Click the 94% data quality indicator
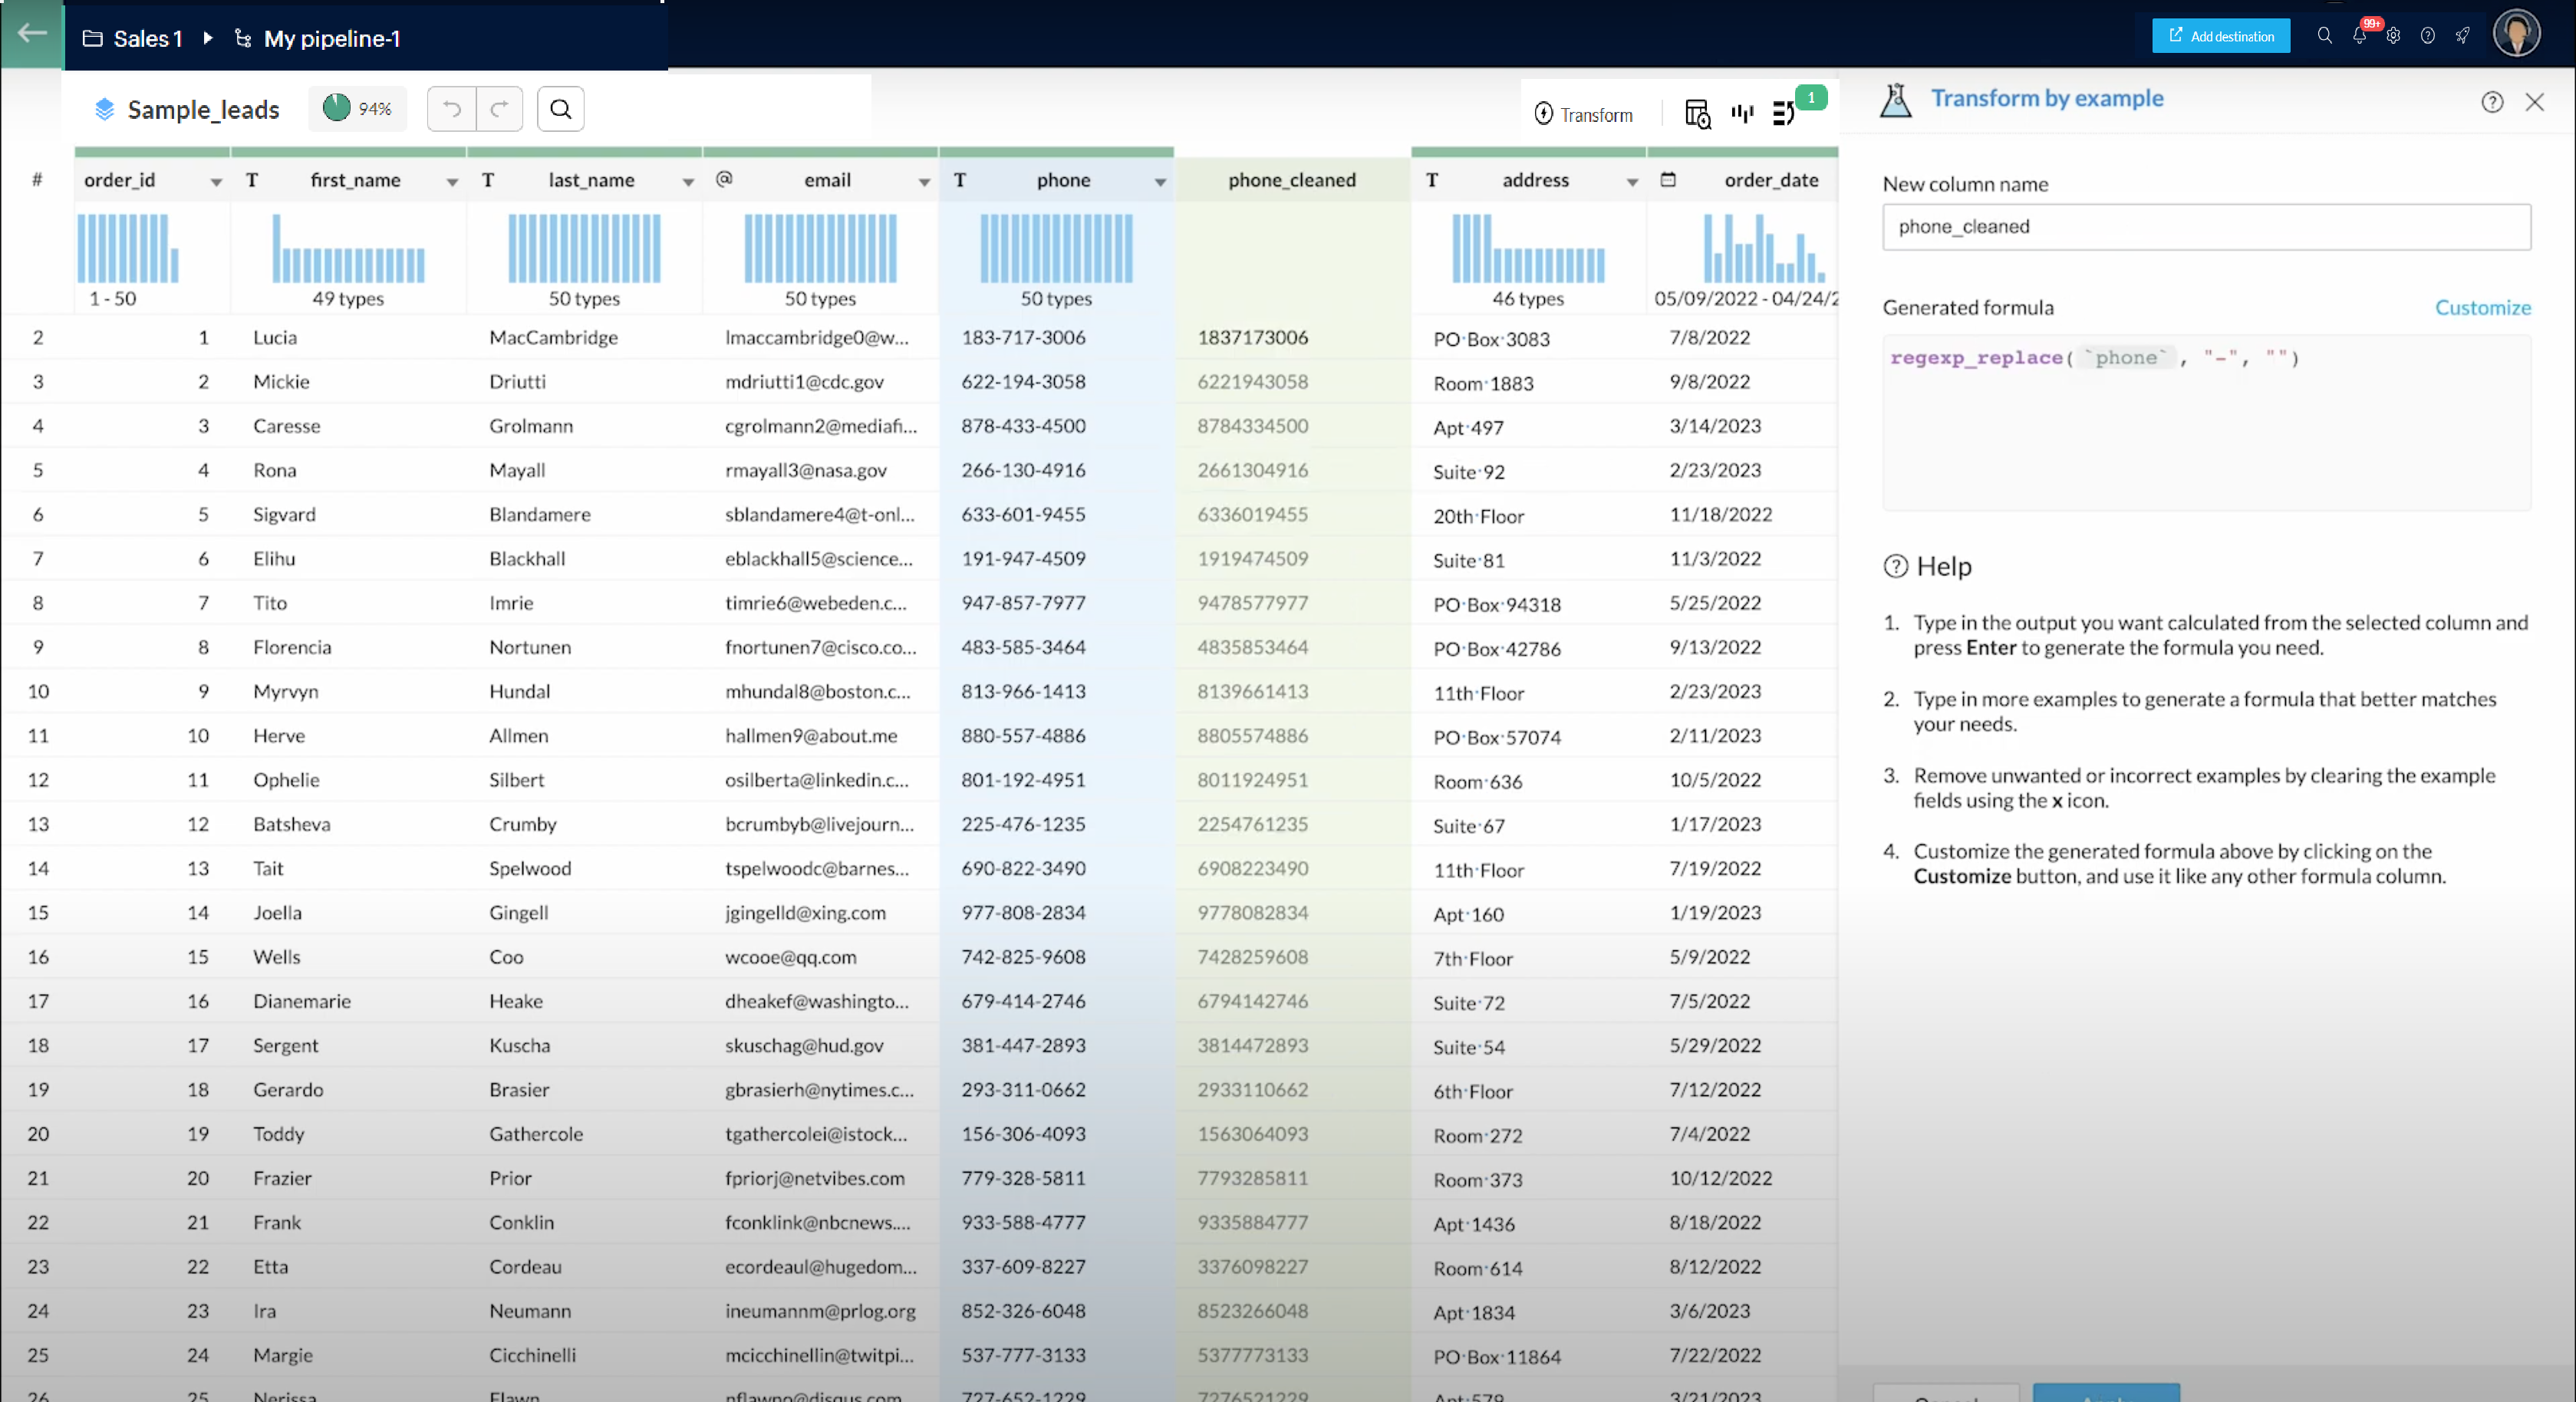Image resolution: width=2576 pixels, height=1402 pixels. 358,109
